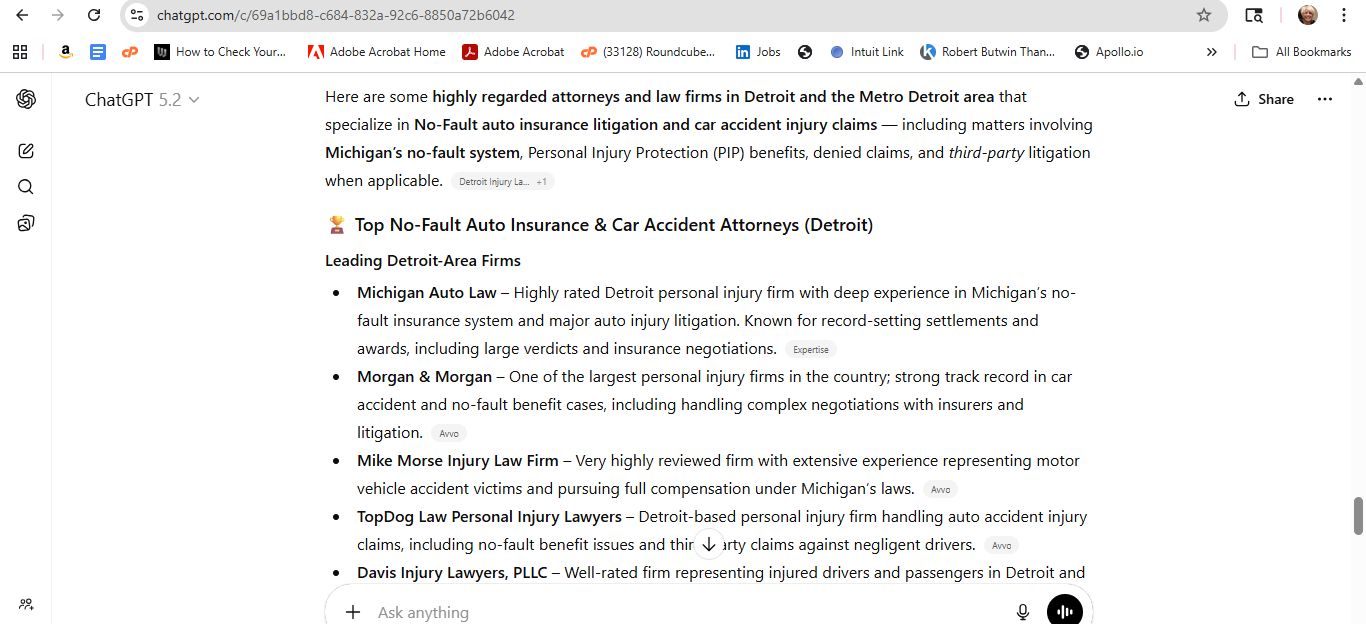View site information icon in the address bar
Screen dimensions: 1366x624
coord(138,15)
